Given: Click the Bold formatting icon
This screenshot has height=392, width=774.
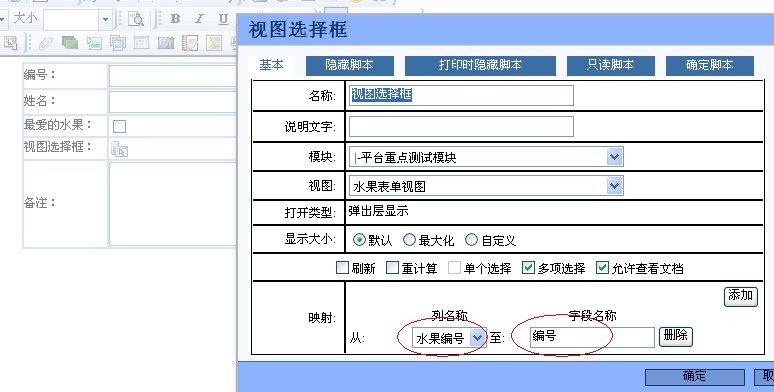Looking at the screenshot, I should [175, 19].
